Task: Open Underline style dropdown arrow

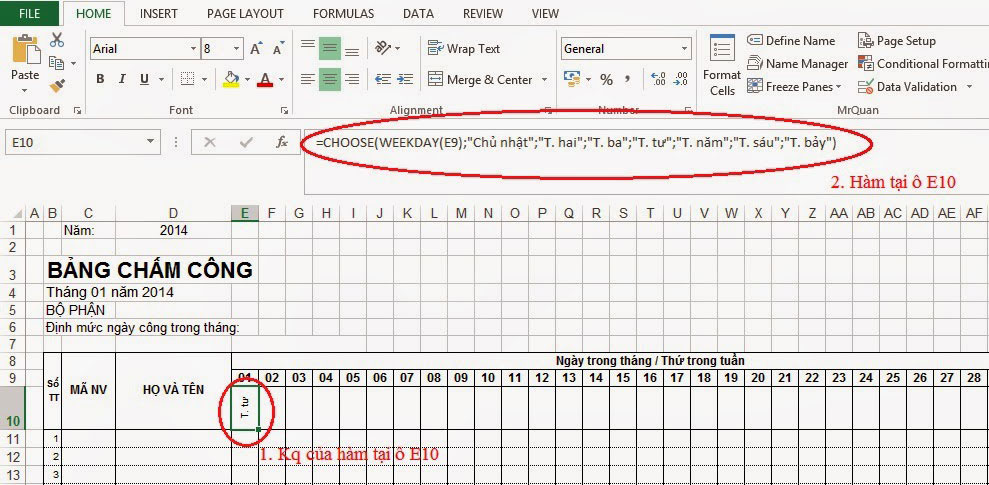Action: click(161, 79)
